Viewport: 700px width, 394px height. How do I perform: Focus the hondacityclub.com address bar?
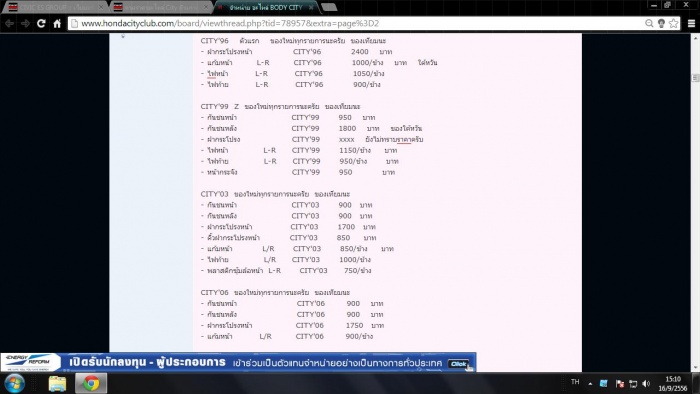click(x=357, y=23)
